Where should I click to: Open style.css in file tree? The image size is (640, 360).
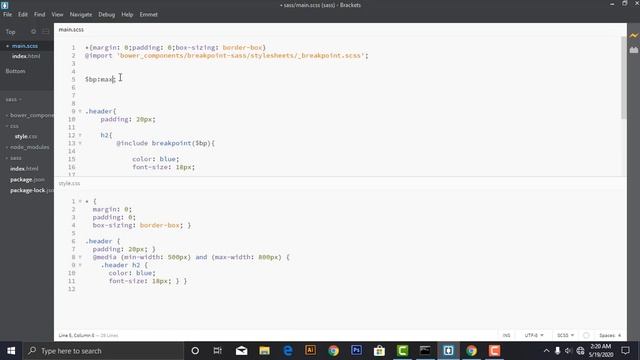[x=26, y=136]
